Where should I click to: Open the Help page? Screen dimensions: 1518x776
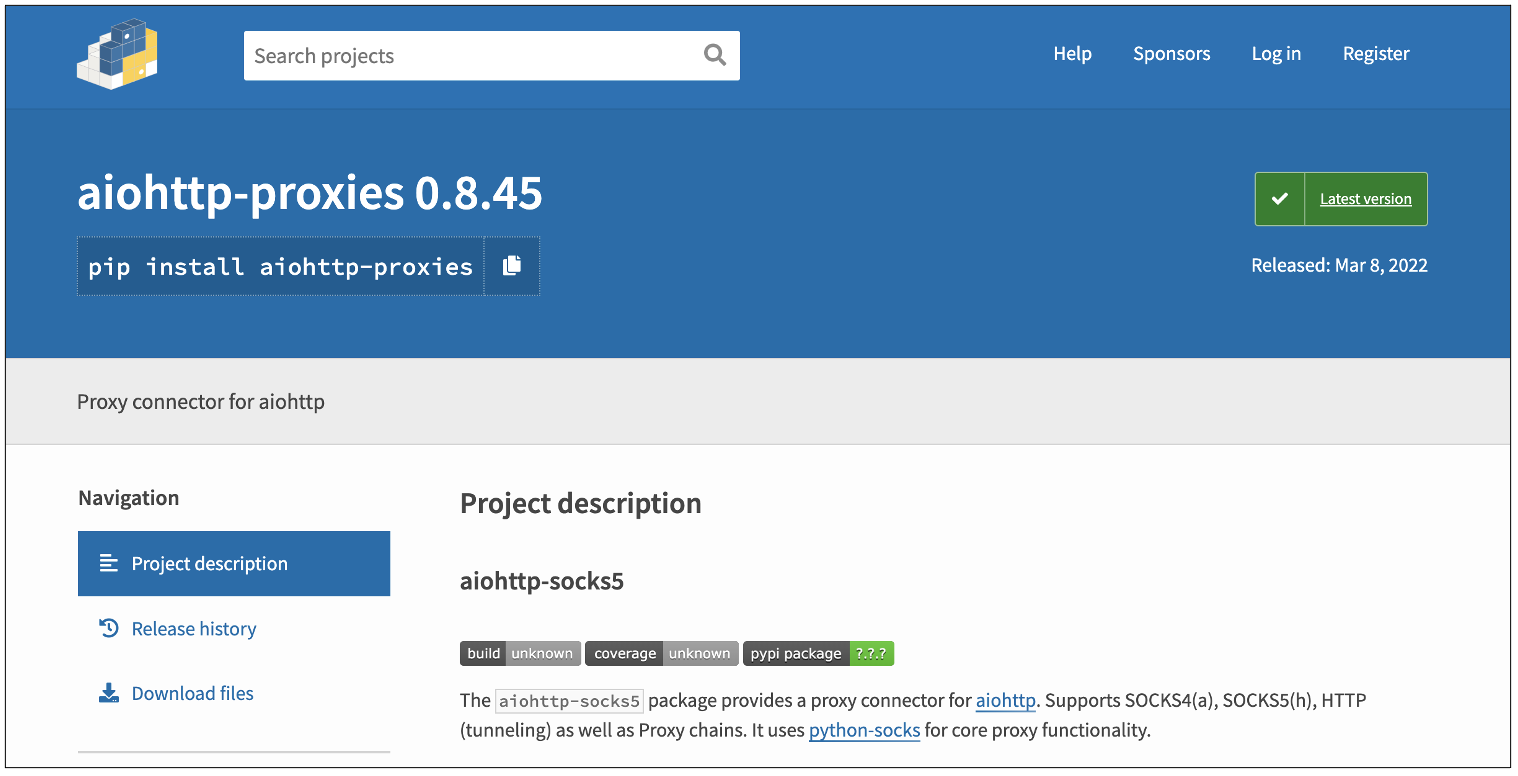click(1072, 54)
